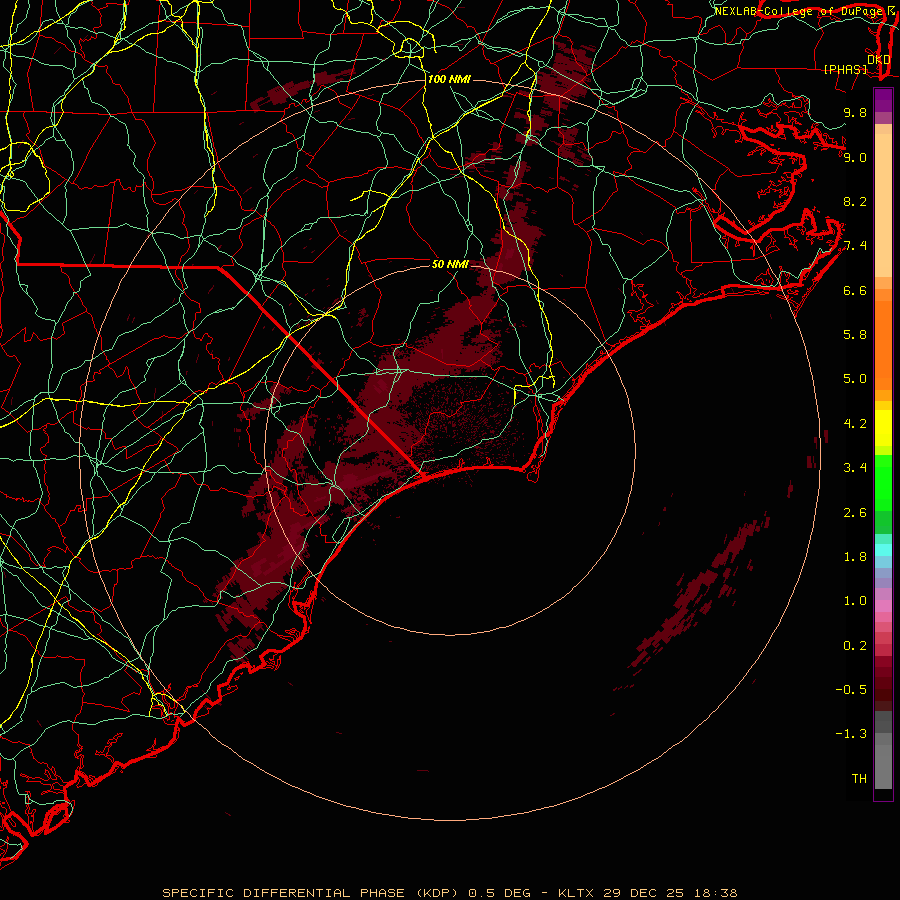Pick the orange segment of the color bar
The height and width of the screenshot is (900, 900).
pyautogui.click(x=883, y=345)
